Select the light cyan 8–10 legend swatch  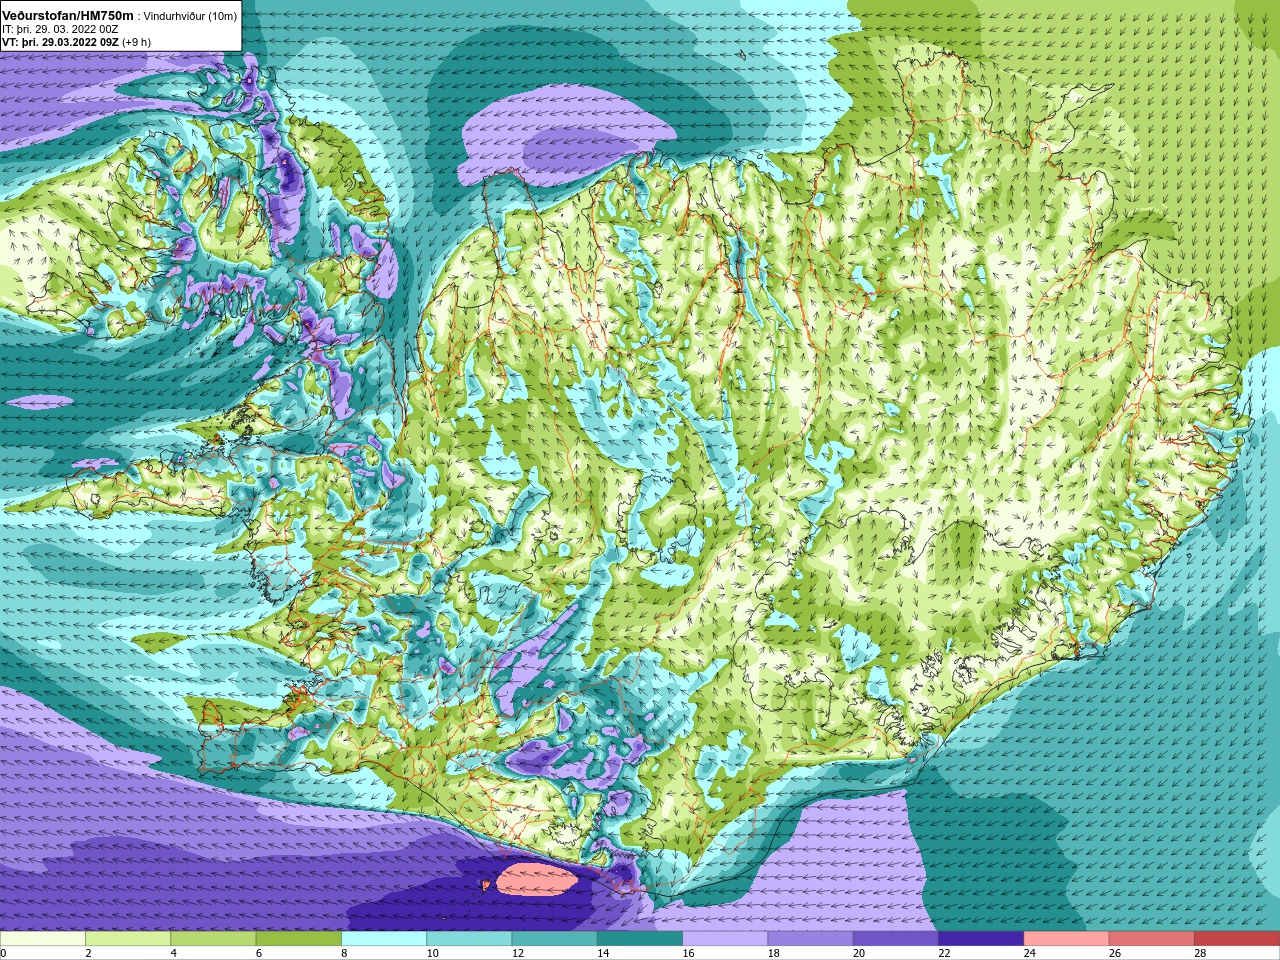pyautogui.click(x=384, y=939)
